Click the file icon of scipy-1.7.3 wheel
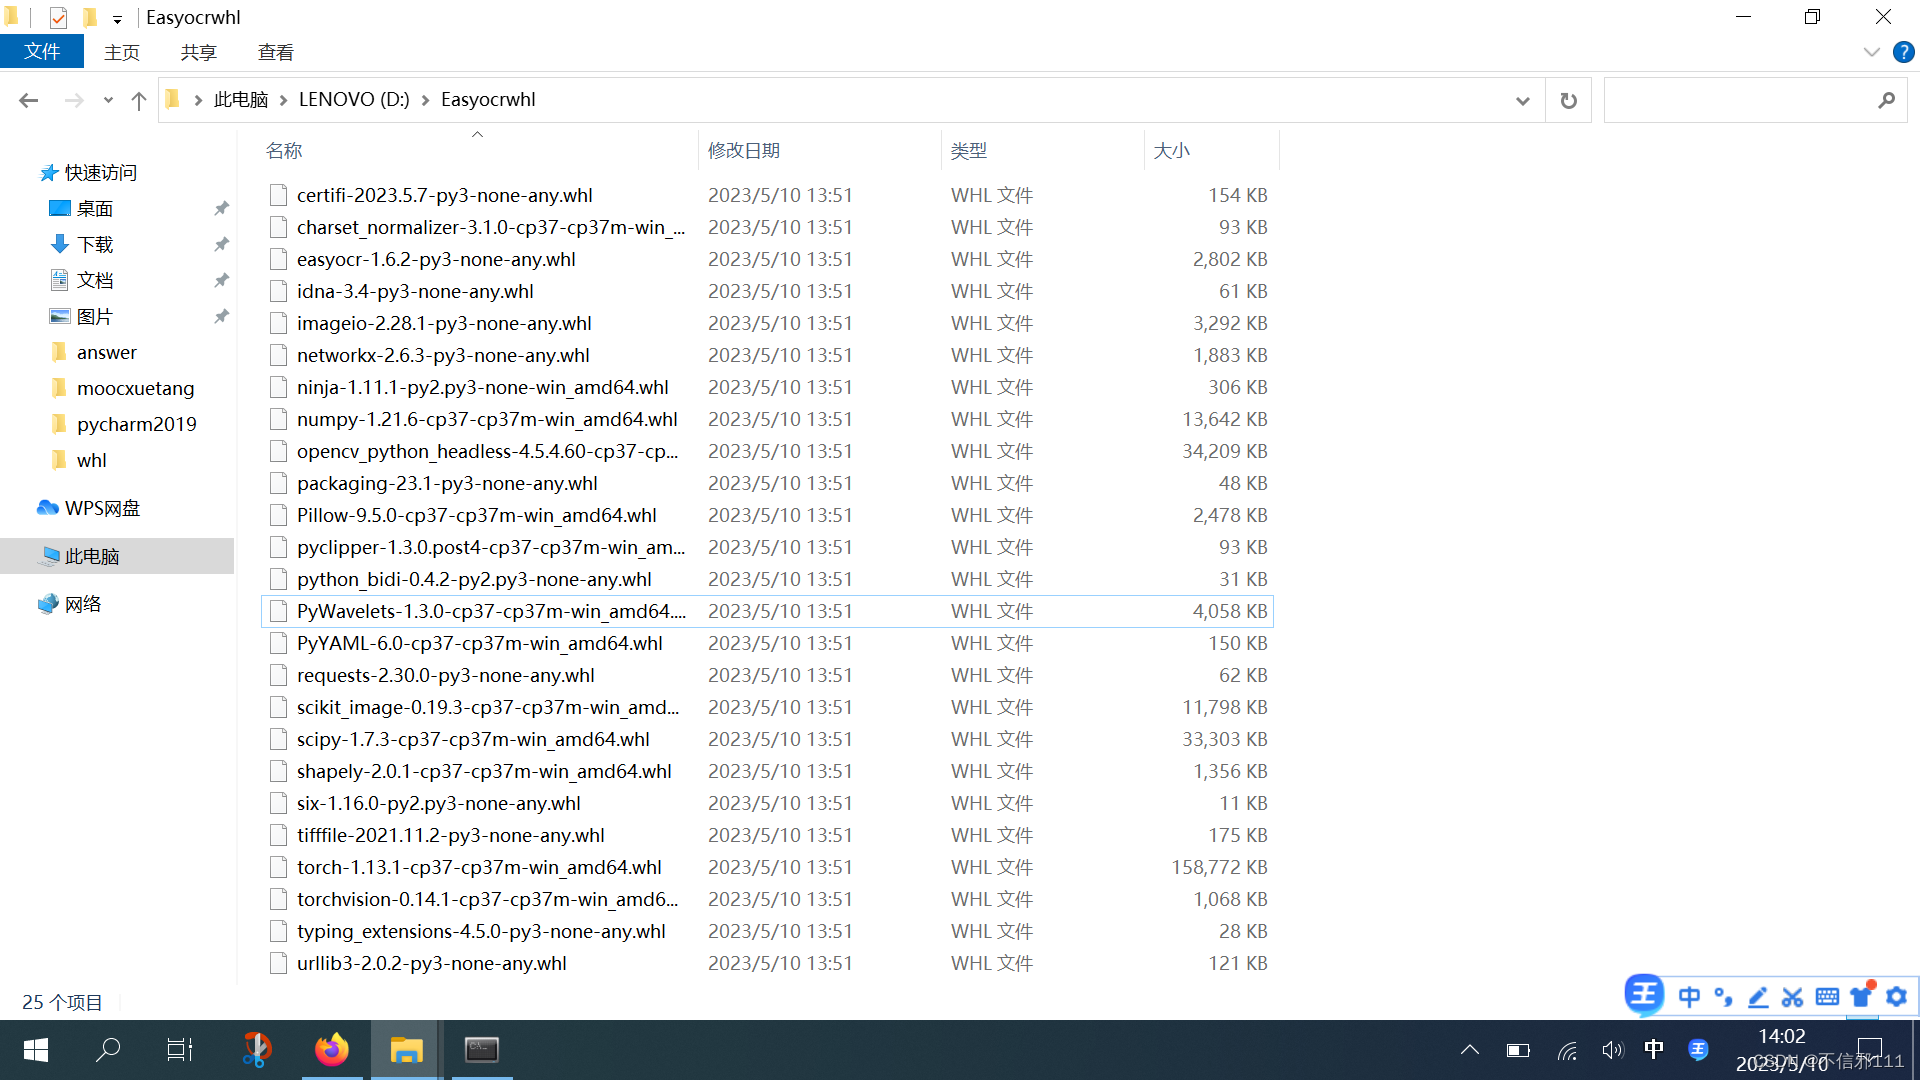 (x=278, y=739)
